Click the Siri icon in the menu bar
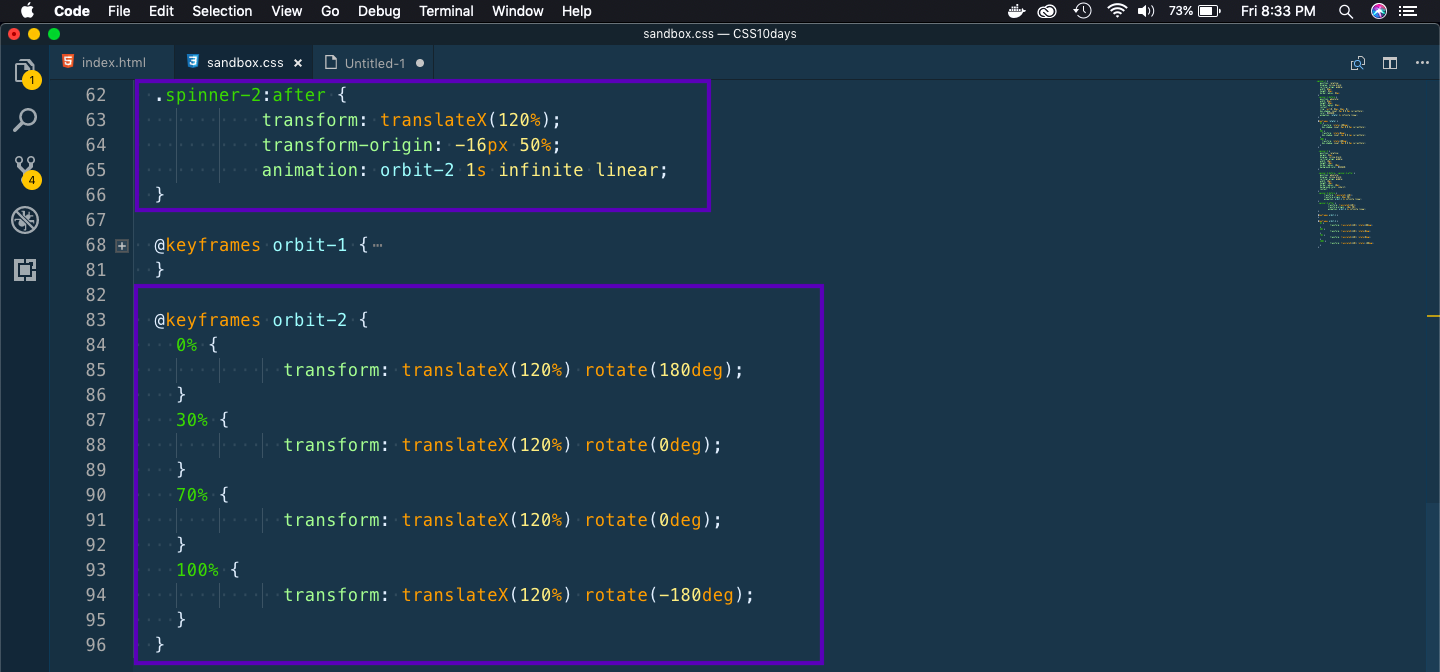This screenshot has height=672, width=1440. click(1380, 11)
